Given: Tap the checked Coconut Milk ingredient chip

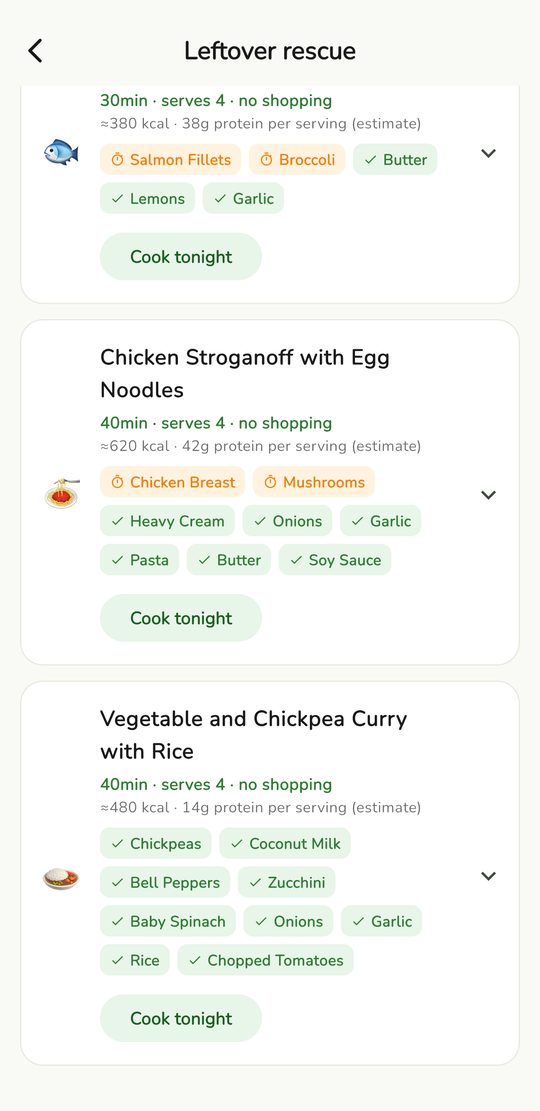Looking at the screenshot, I should 285,843.
